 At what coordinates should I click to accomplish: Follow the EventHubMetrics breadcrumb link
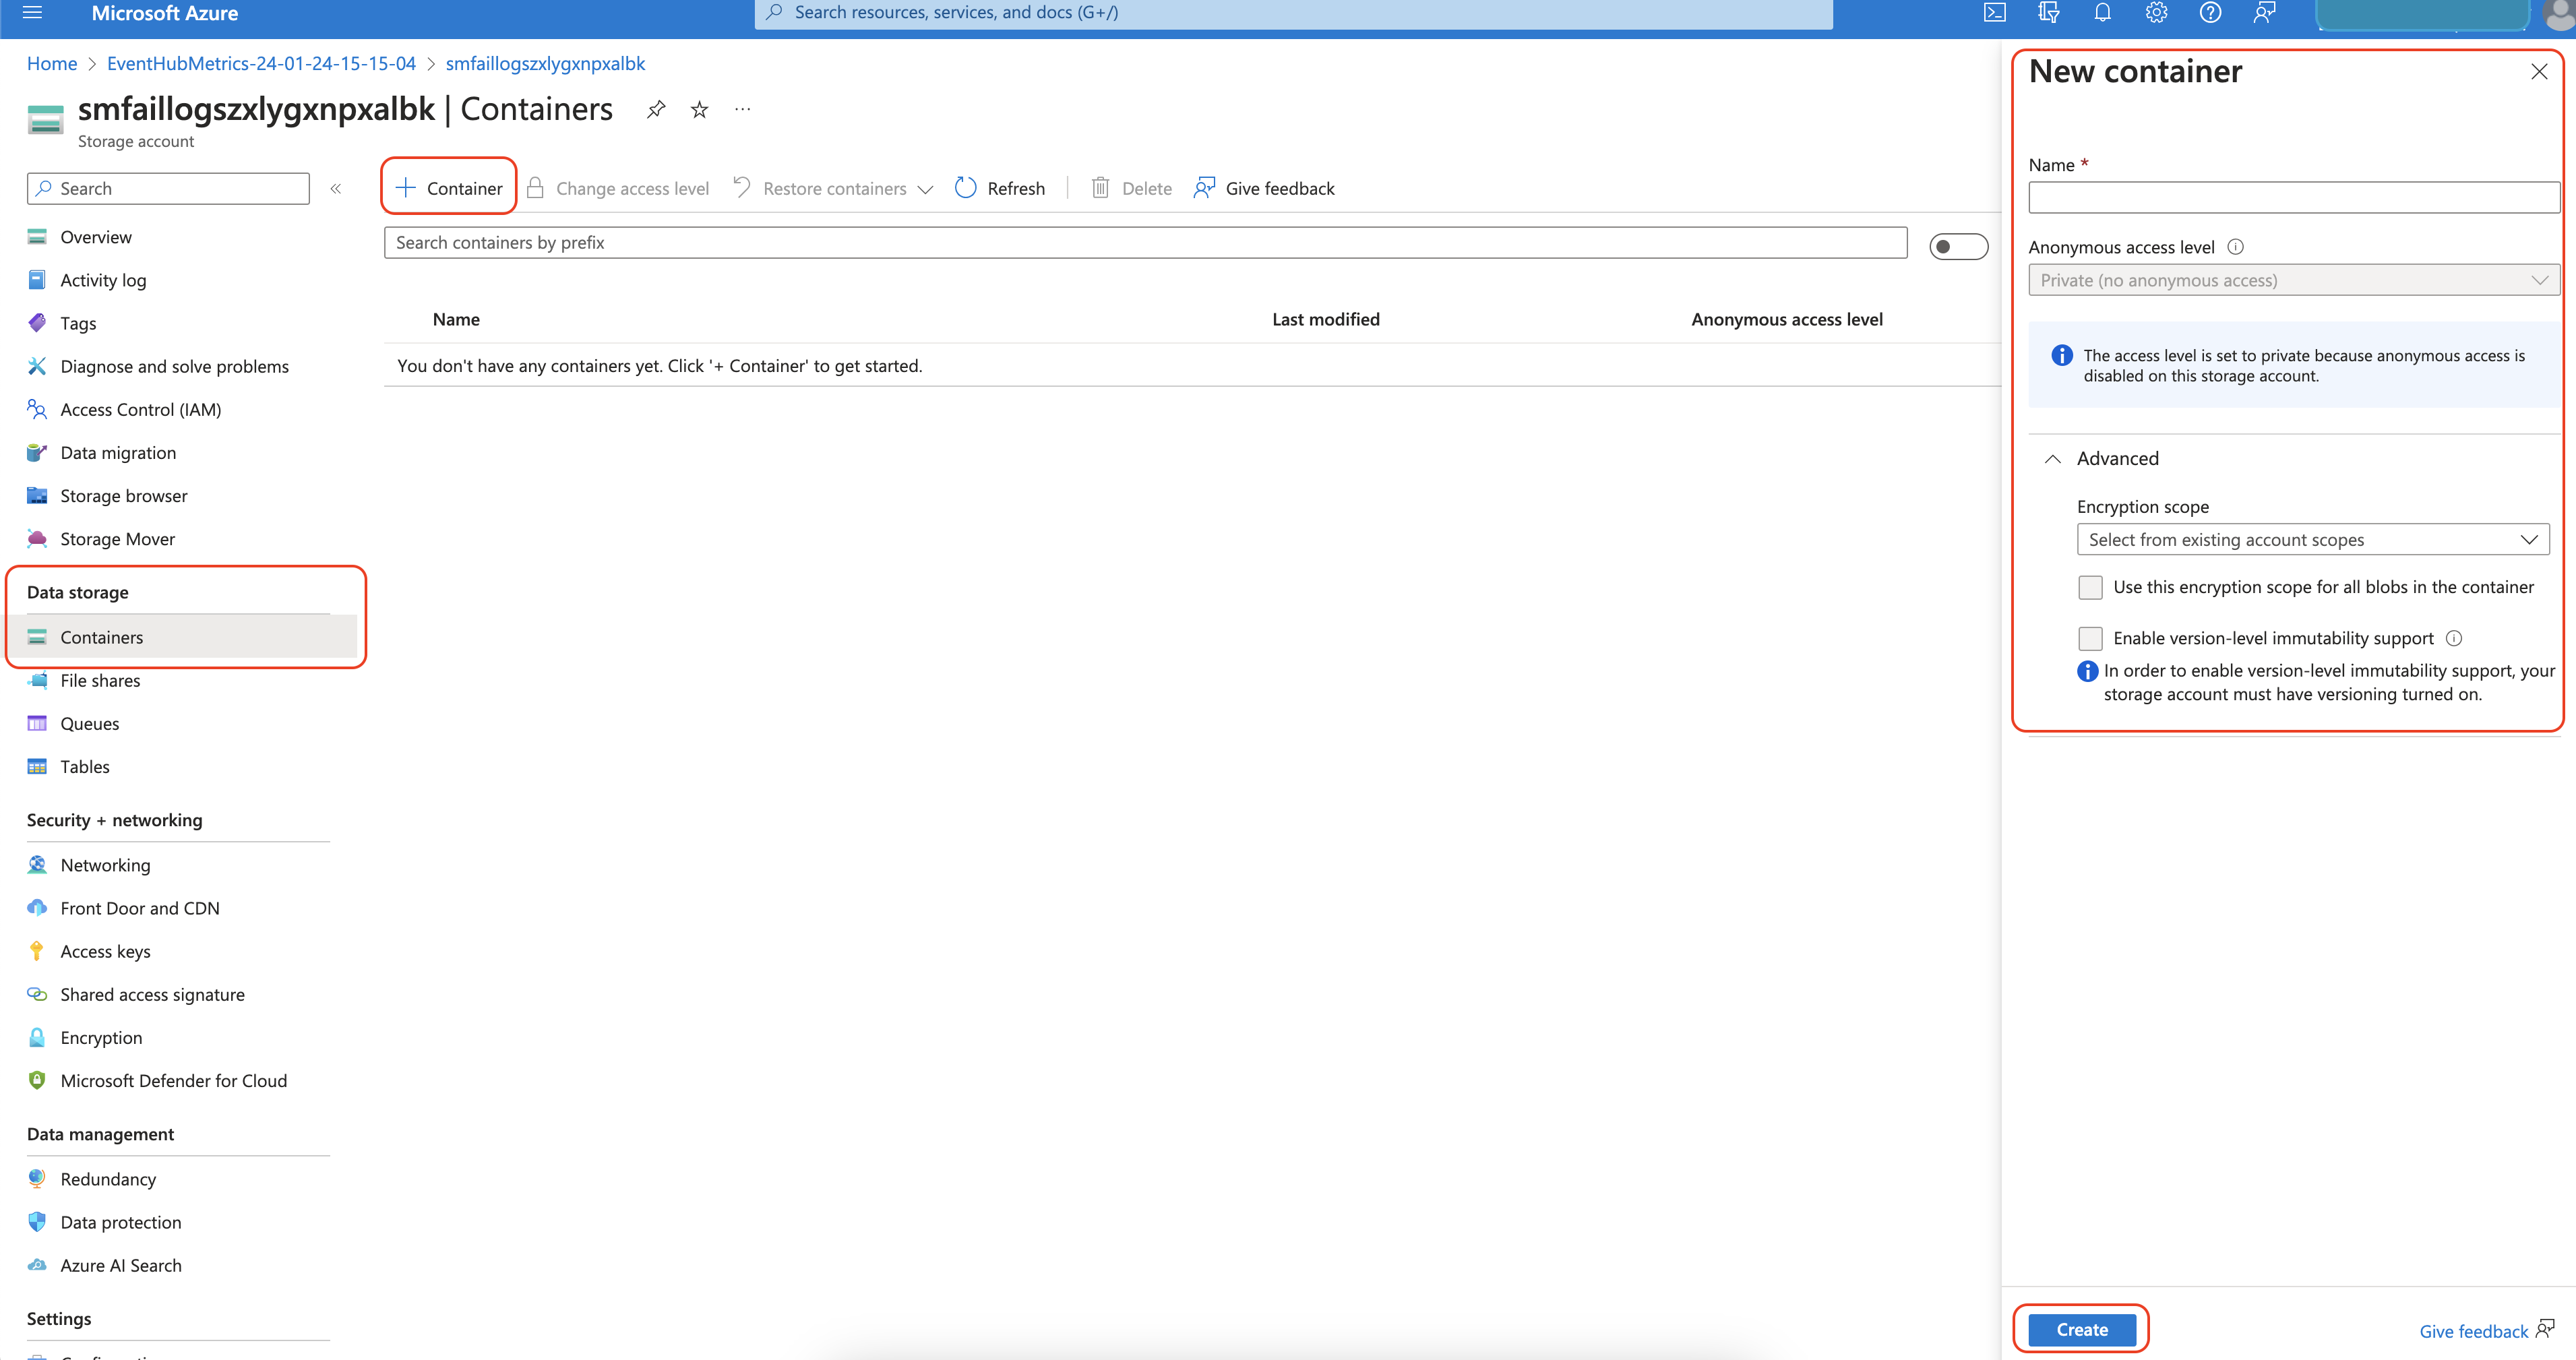tap(261, 63)
